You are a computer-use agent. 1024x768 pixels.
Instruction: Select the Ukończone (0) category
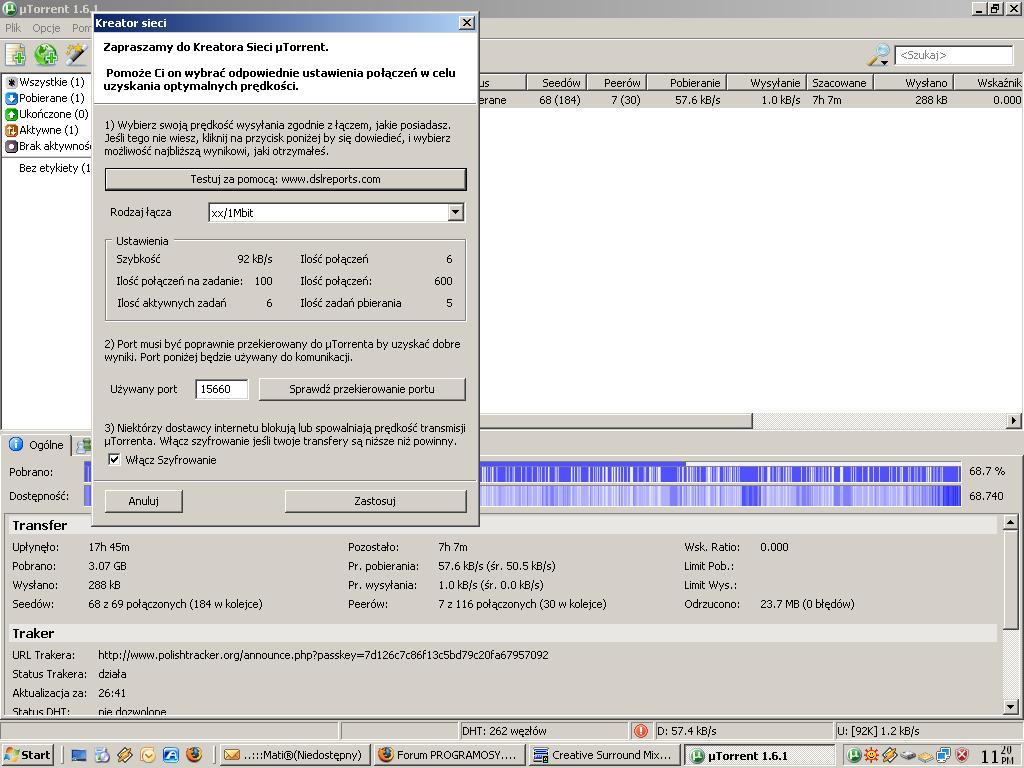47,114
